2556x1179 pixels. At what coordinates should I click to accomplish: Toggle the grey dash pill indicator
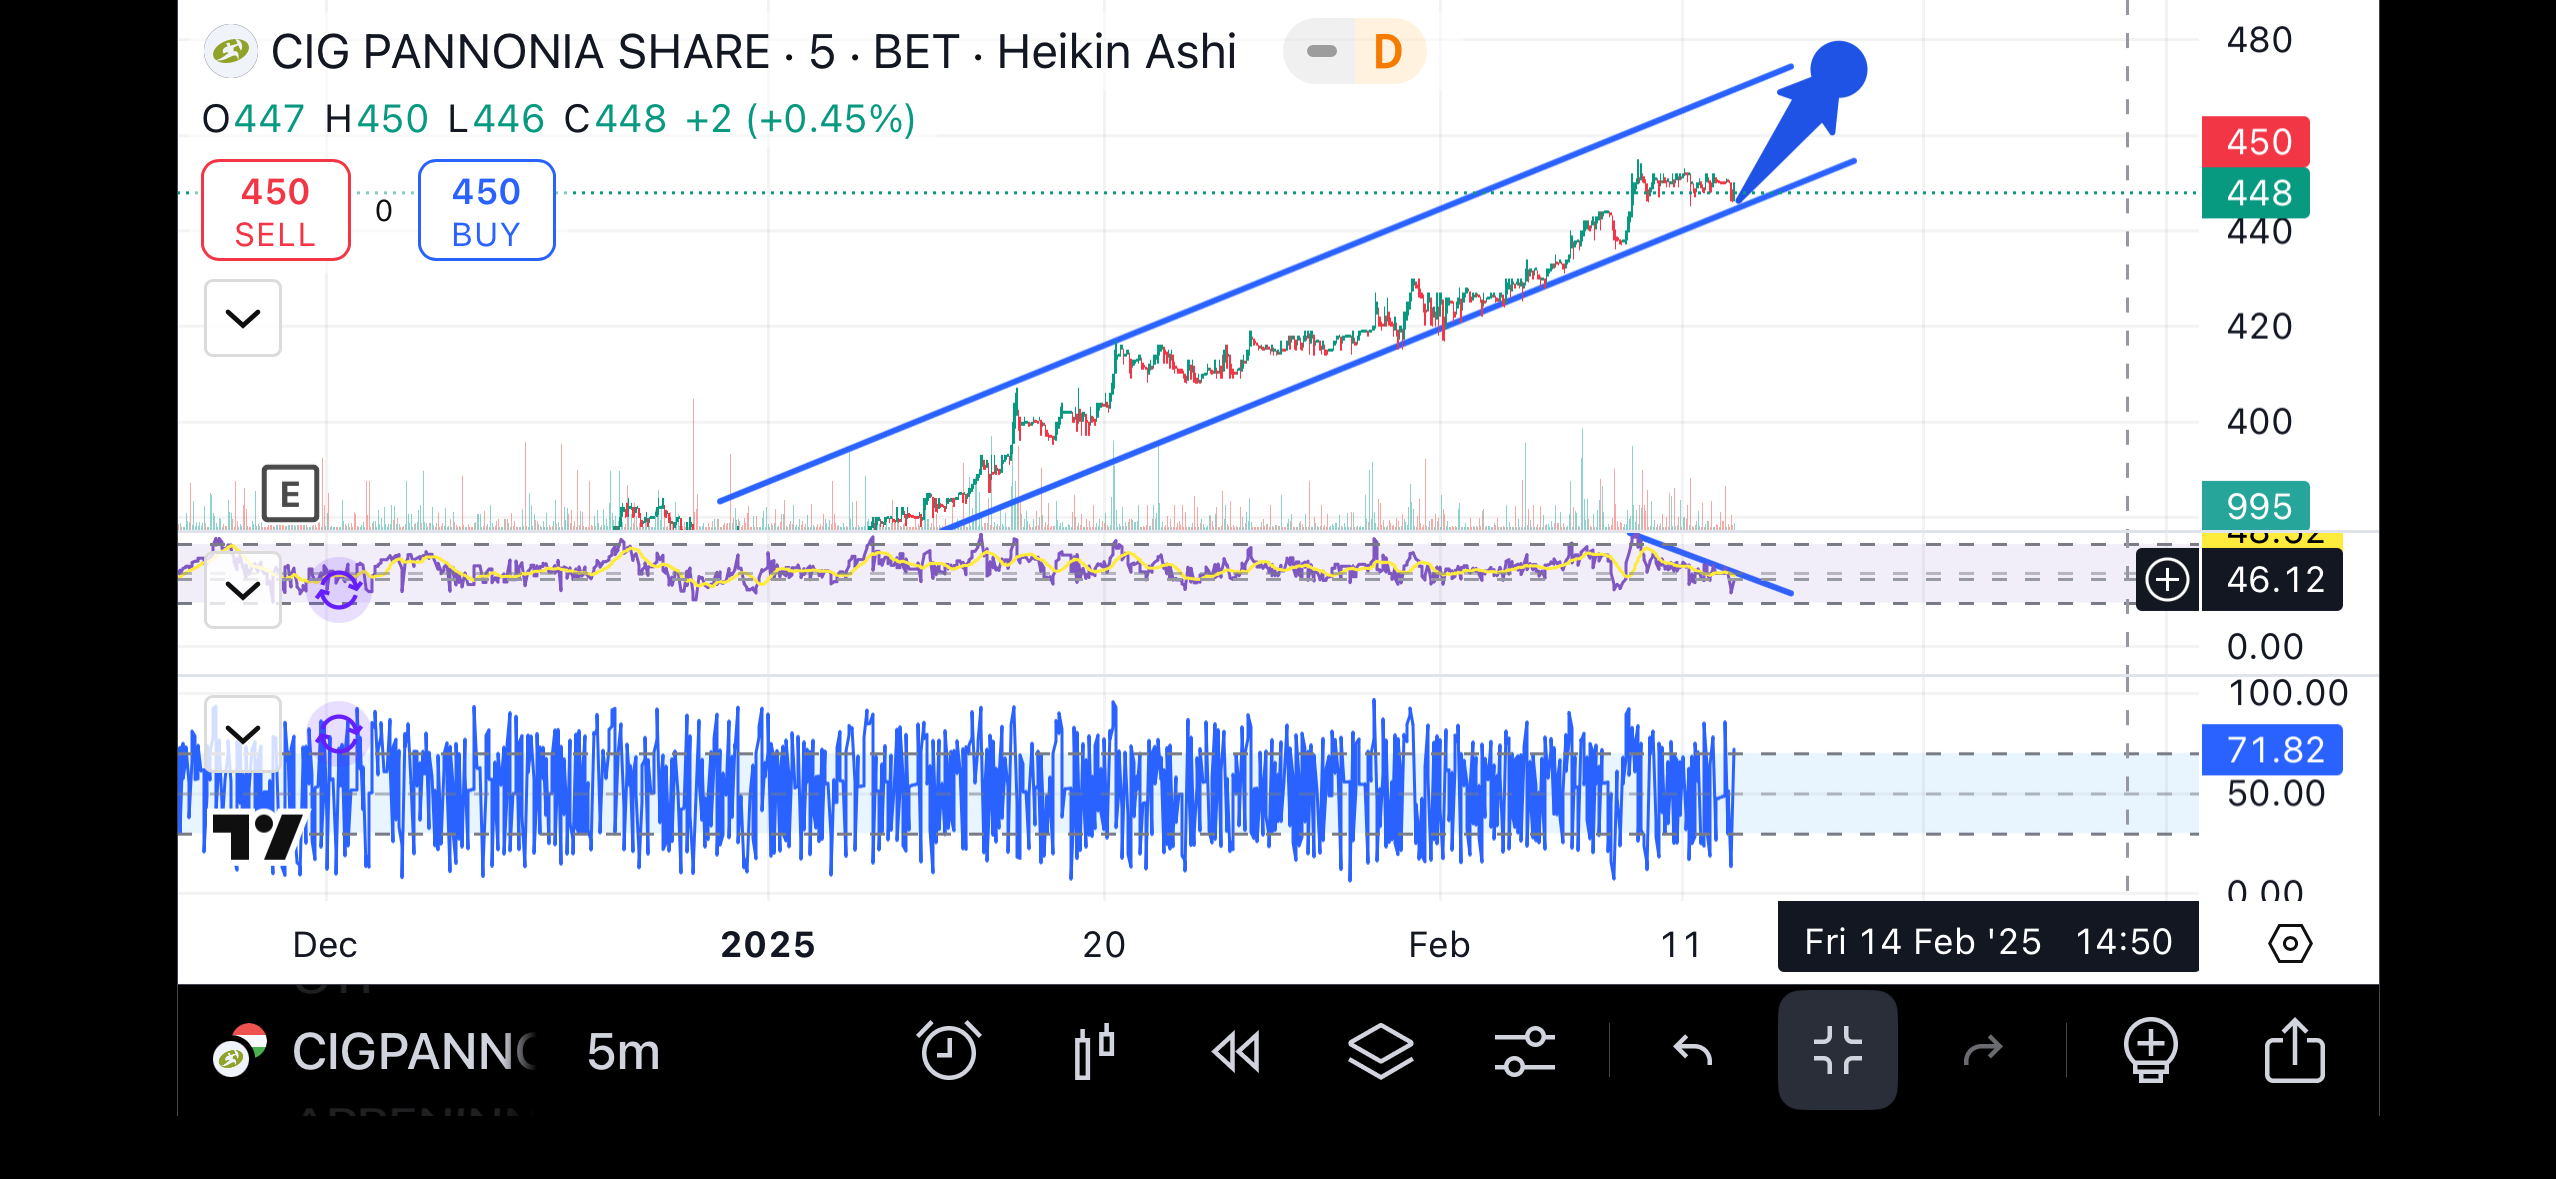coord(1321,52)
